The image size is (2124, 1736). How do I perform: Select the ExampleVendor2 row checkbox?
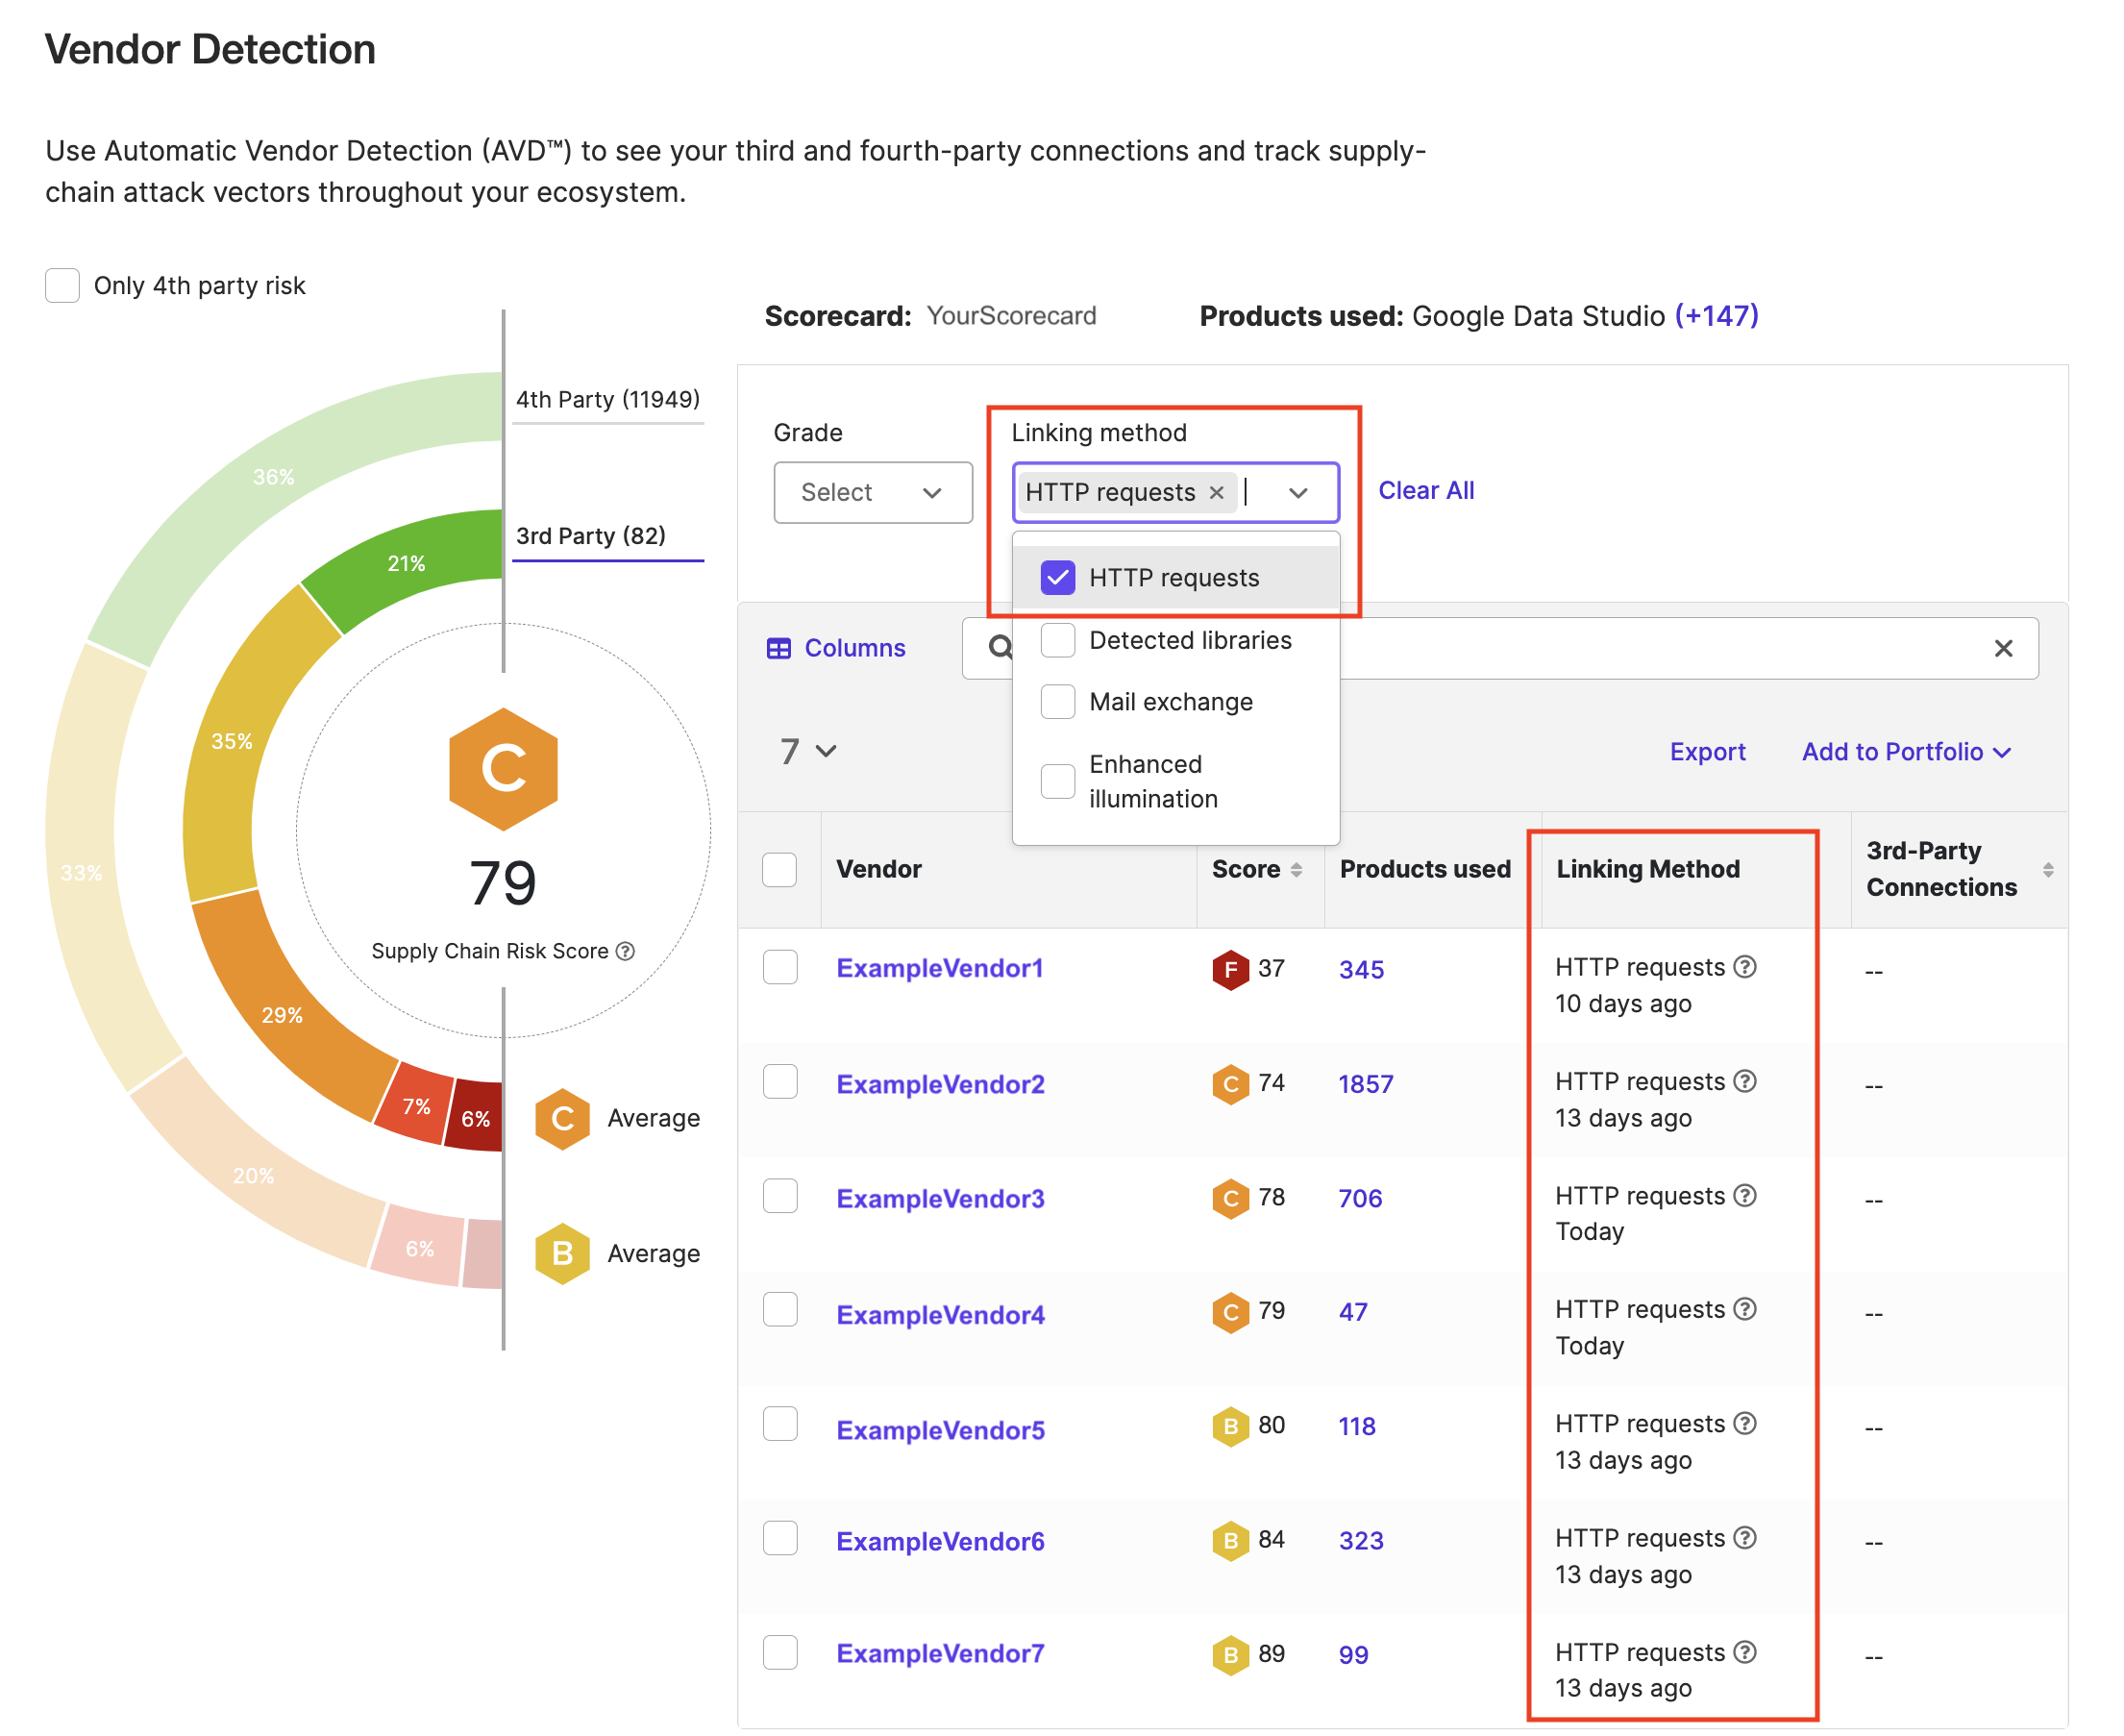tap(779, 1081)
